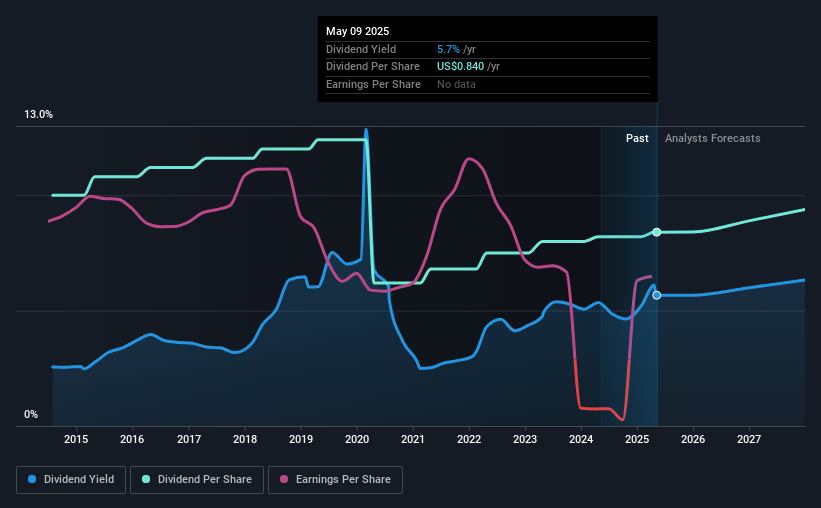The width and height of the screenshot is (821, 508).
Task: Click the 2016 x-axis label
Action: pyautogui.click(x=132, y=439)
